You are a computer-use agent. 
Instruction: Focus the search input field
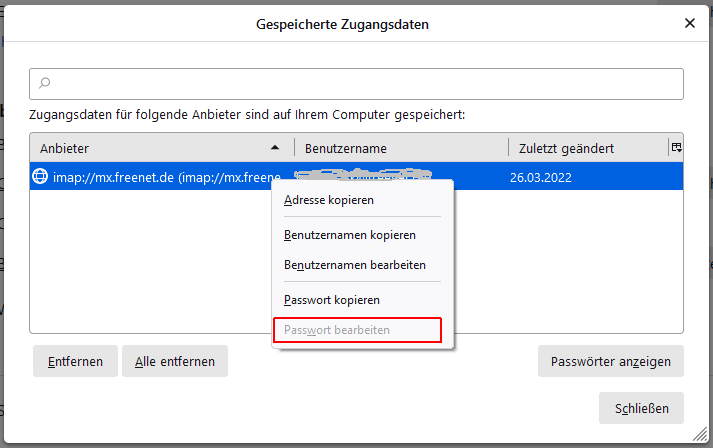pos(360,83)
